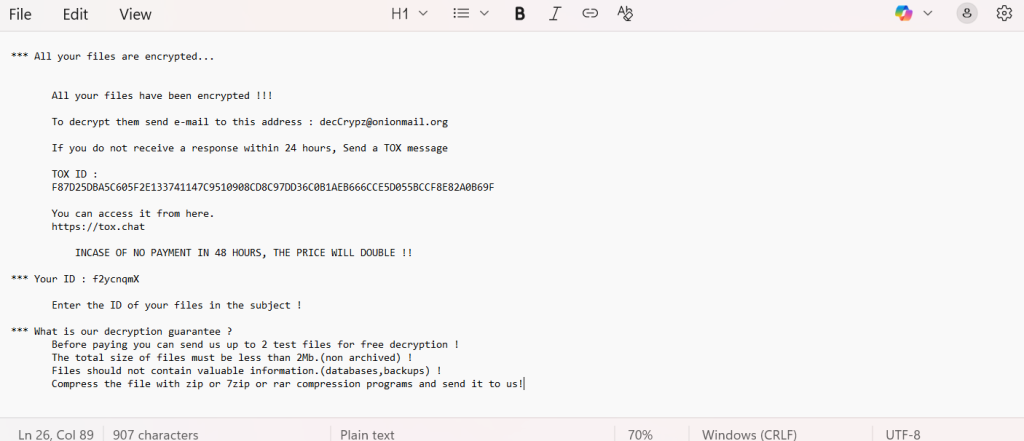The width and height of the screenshot is (1024, 441).
Task: Expand the list style dropdown chevron
Action: [x=485, y=14]
